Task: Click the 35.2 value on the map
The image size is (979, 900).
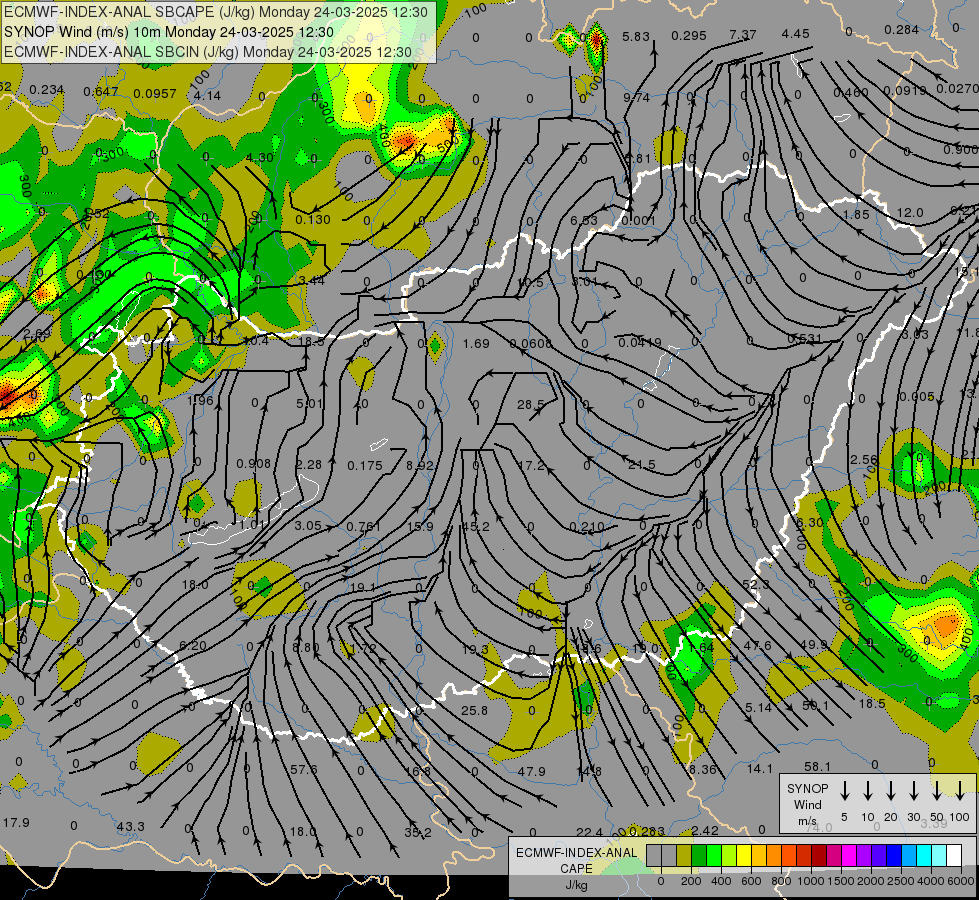Action: point(418,833)
